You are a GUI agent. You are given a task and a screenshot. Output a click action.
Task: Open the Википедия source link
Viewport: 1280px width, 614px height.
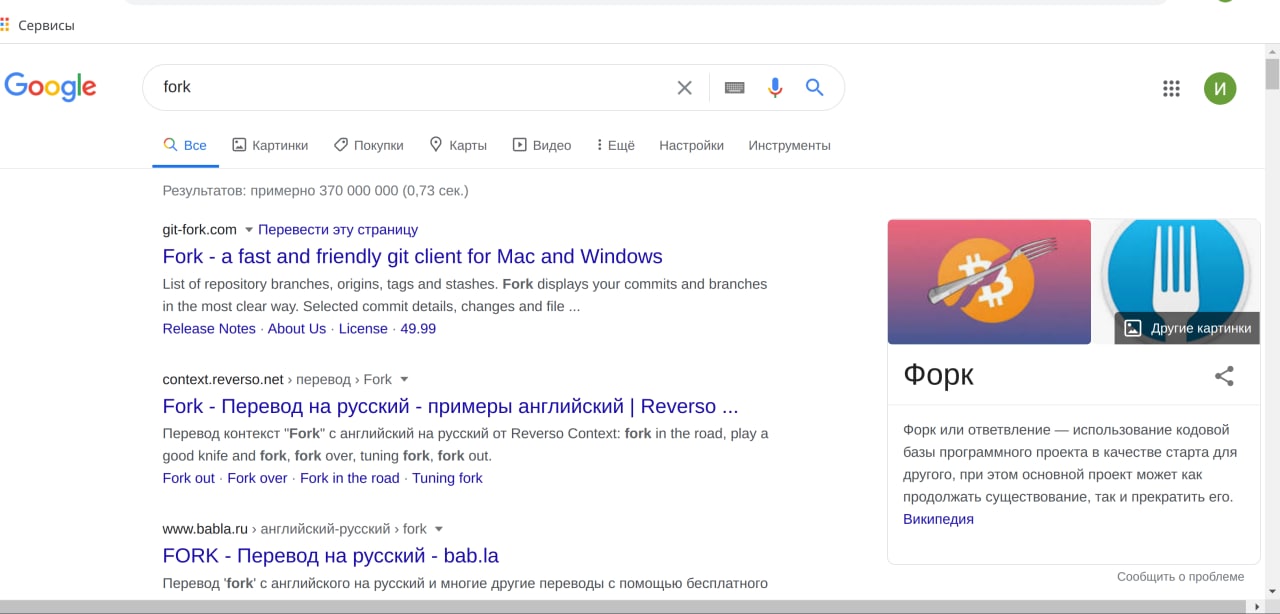point(938,519)
